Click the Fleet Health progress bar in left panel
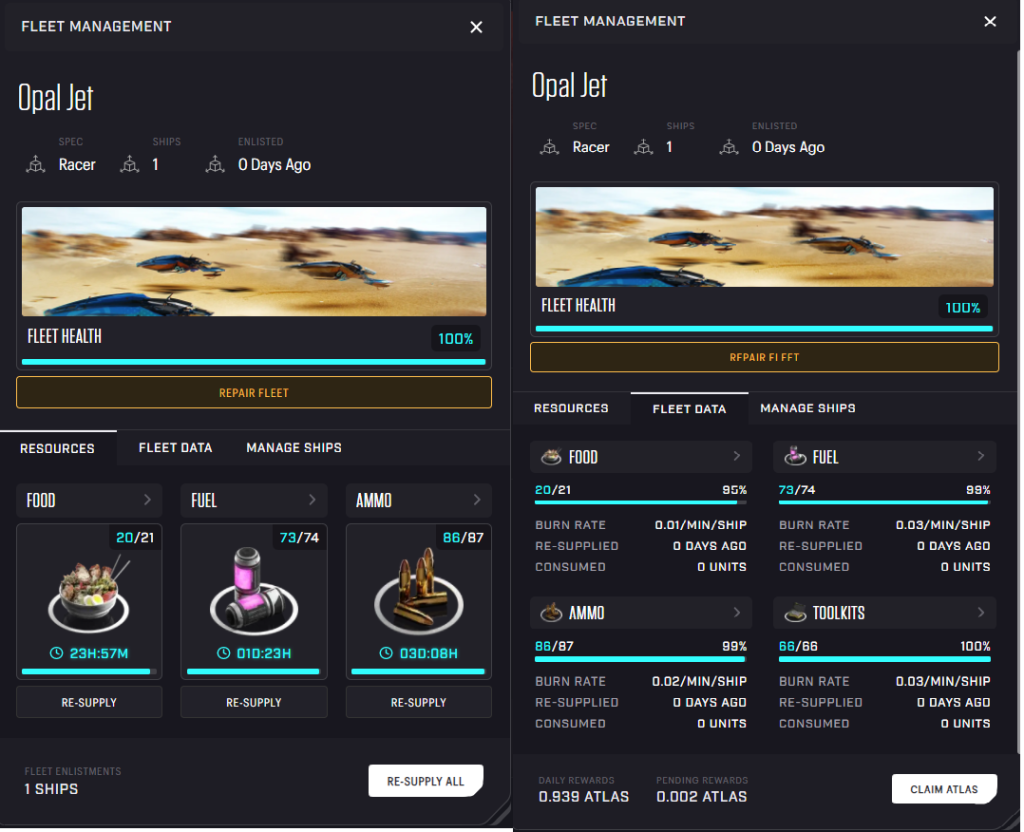1024x832 pixels. [254, 362]
